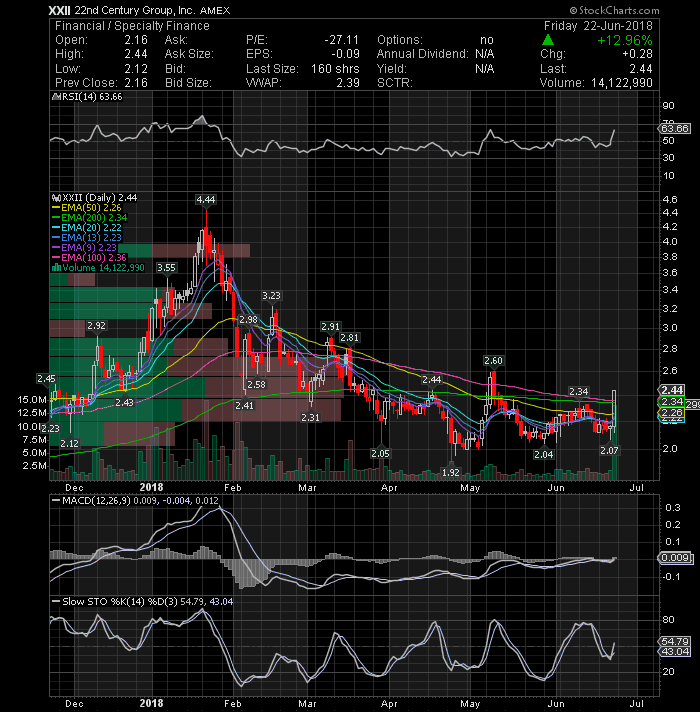Screen dimensions: 700x712
Task: Click the 2.07 low price annotation
Action: point(609,450)
